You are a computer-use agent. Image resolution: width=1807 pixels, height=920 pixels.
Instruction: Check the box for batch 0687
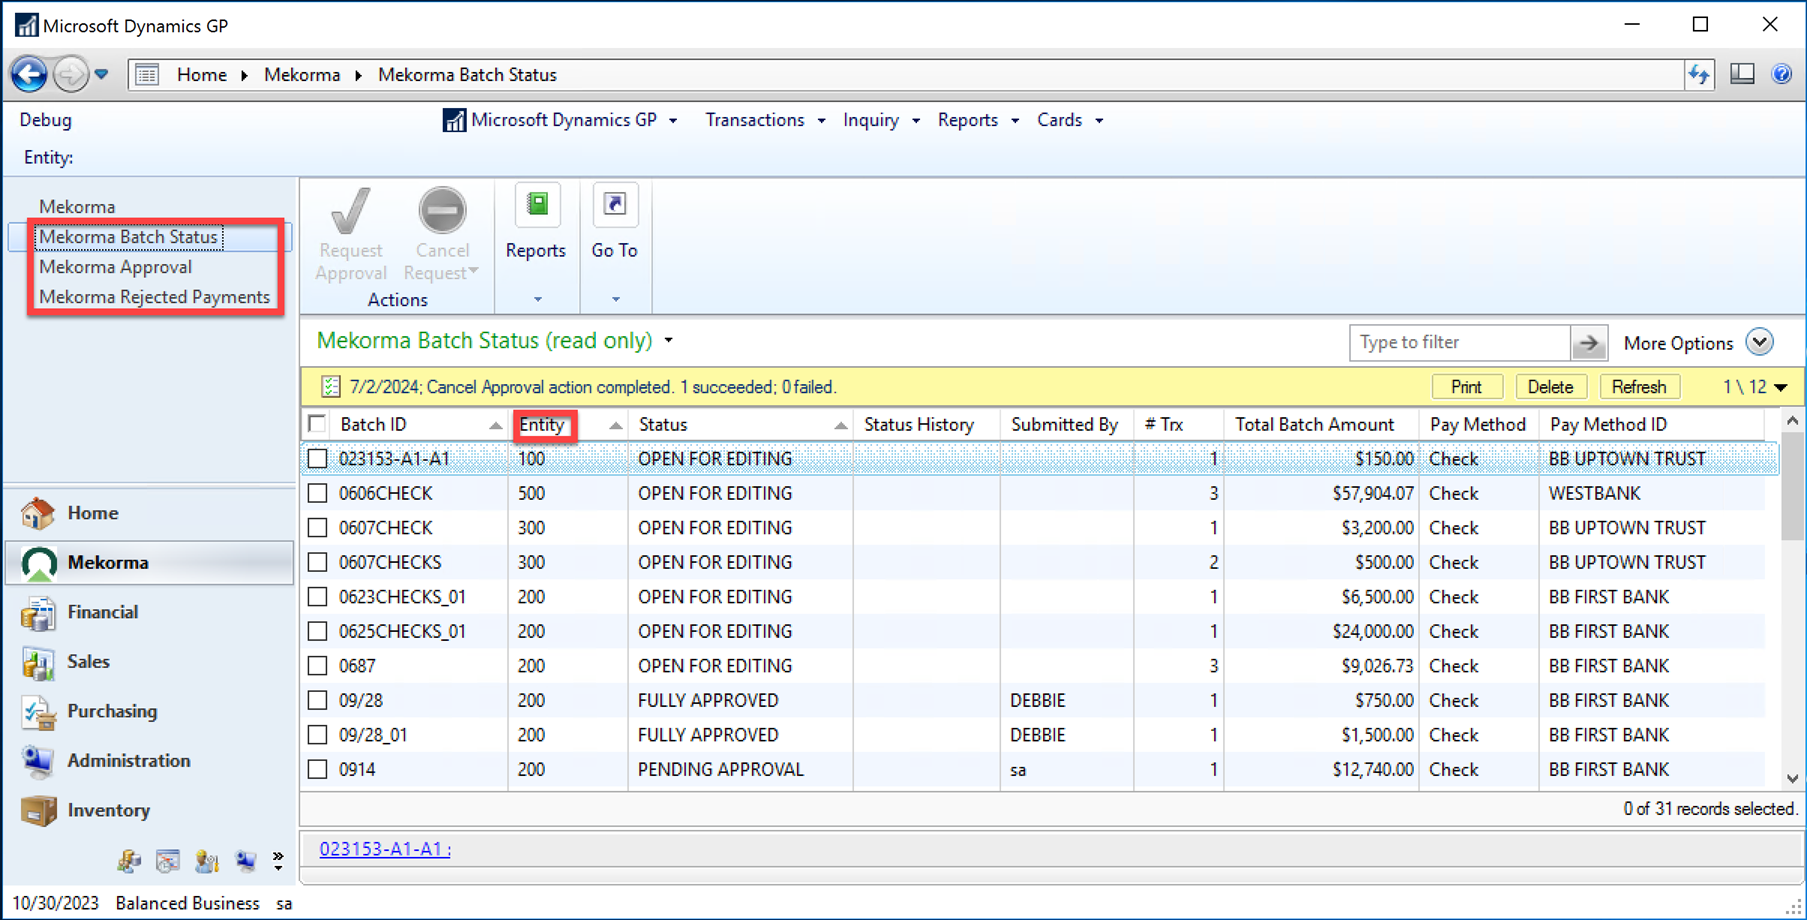318,666
